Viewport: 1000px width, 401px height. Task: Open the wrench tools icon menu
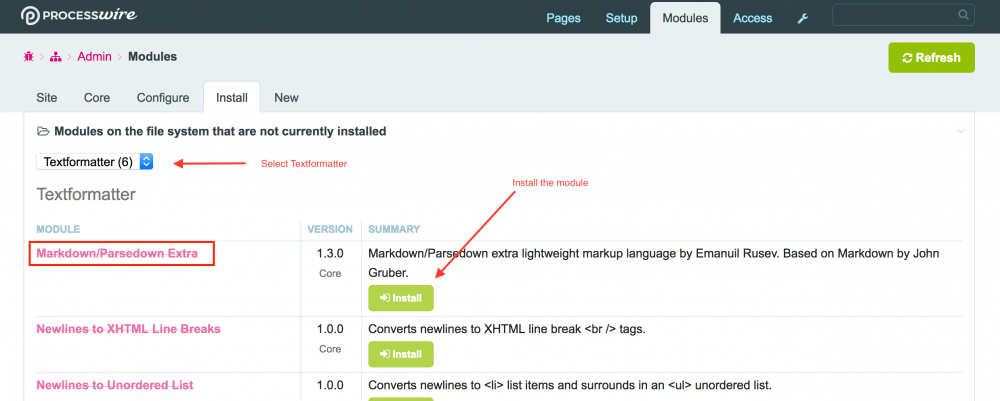pyautogui.click(x=802, y=18)
